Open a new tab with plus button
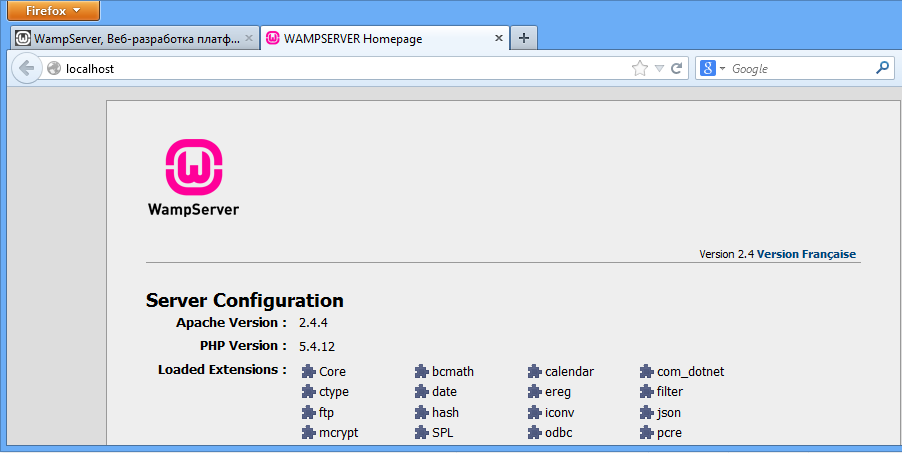This screenshot has height=453, width=902. [x=525, y=38]
